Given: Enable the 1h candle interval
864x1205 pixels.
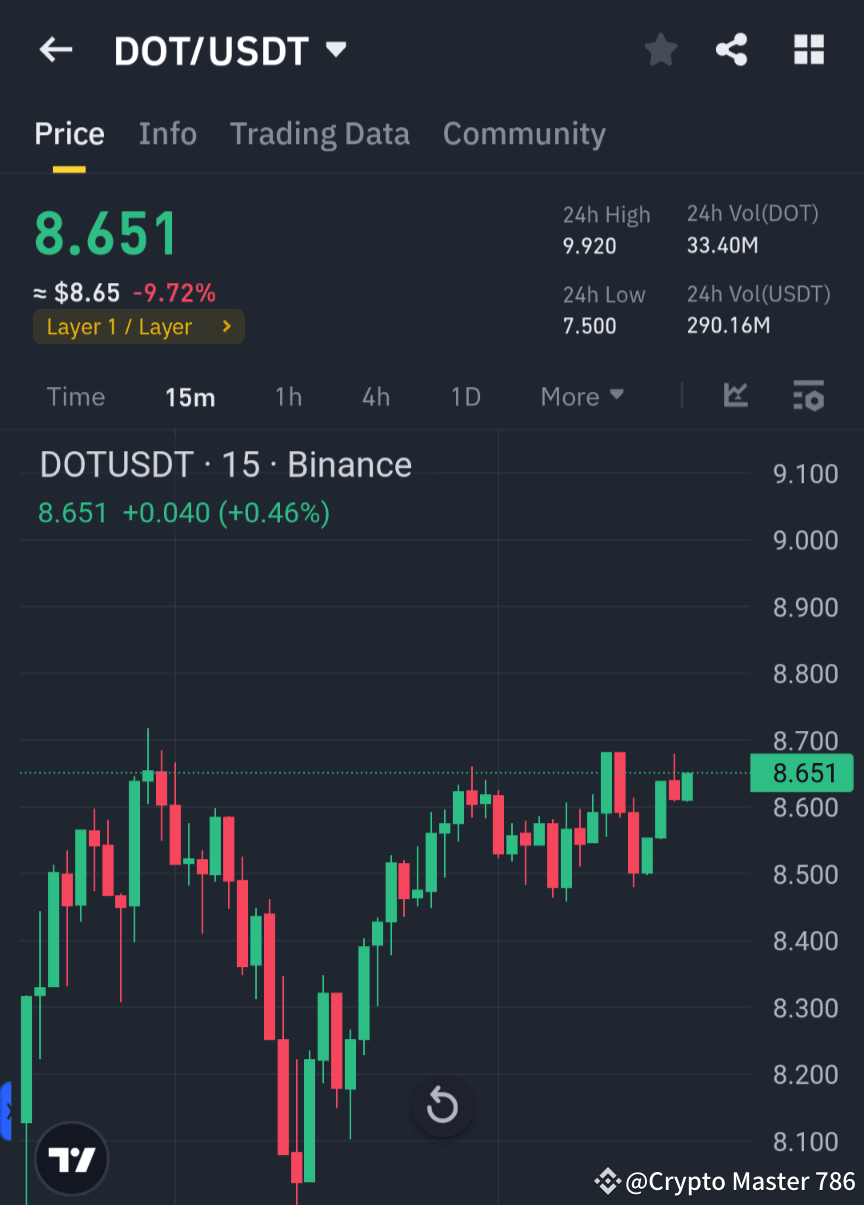Looking at the screenshot, I should (288, 396).
